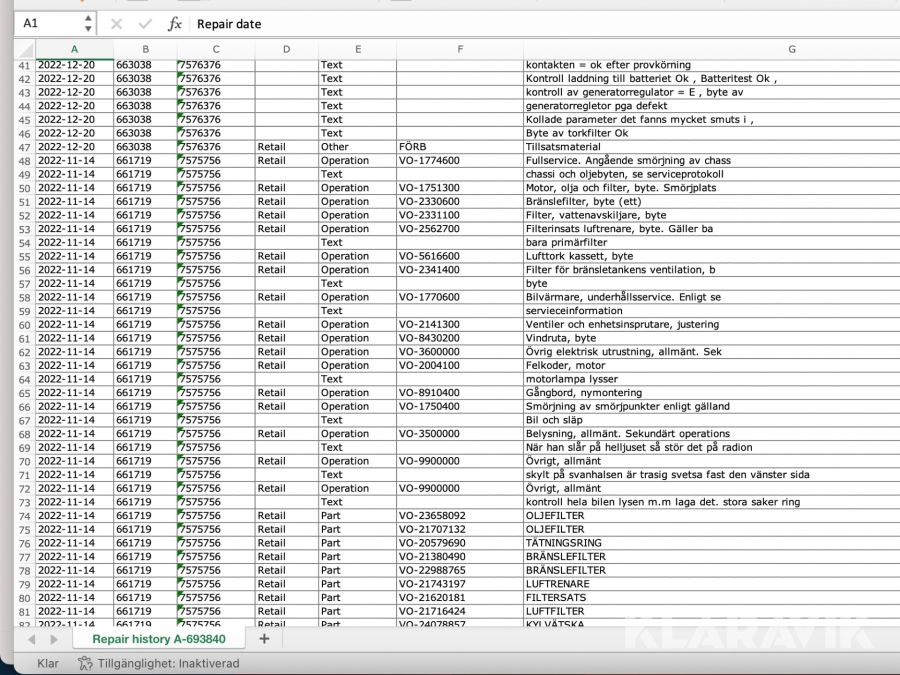Select column D header
Viewport: 900px width, 675px height.
(286, 49)
